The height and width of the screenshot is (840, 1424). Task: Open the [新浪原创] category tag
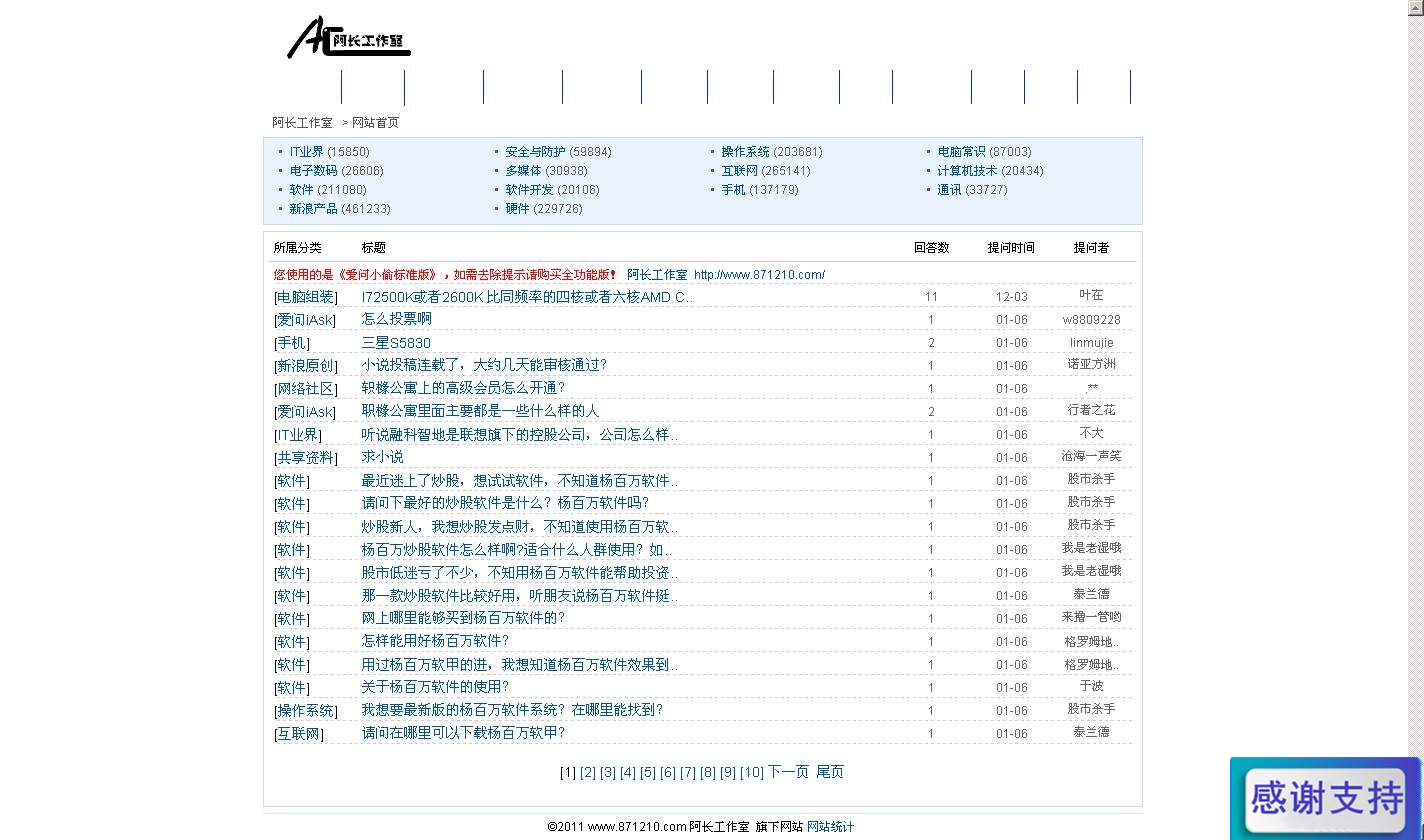(x=306, y=366)
